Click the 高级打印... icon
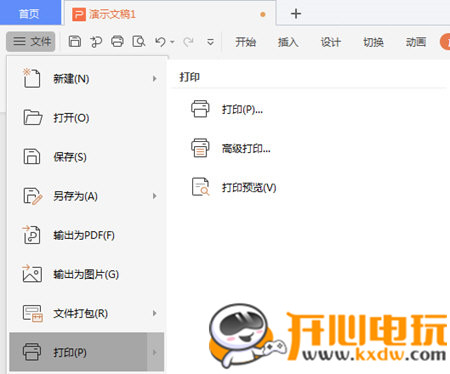The width and height of the screenshot is (450, 374). click(200, 148)
